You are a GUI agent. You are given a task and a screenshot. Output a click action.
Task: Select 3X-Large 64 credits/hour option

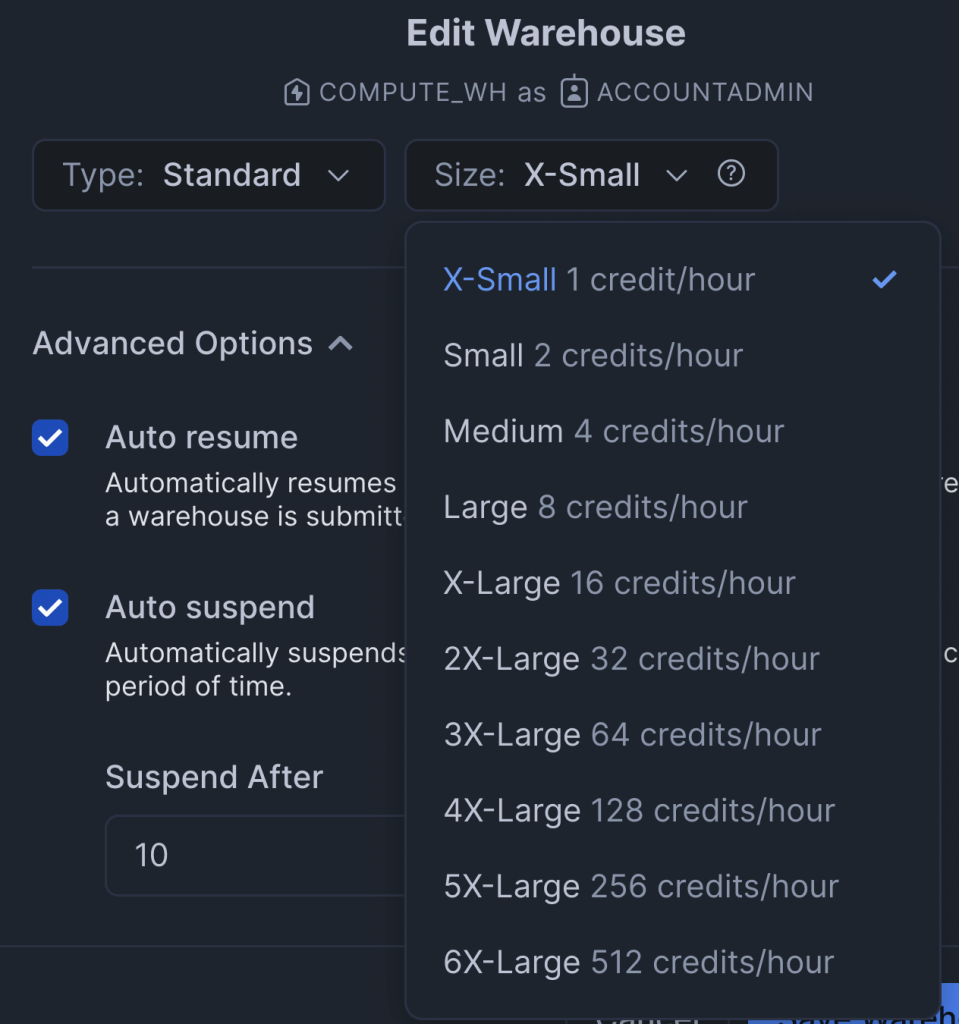point(632,735)
